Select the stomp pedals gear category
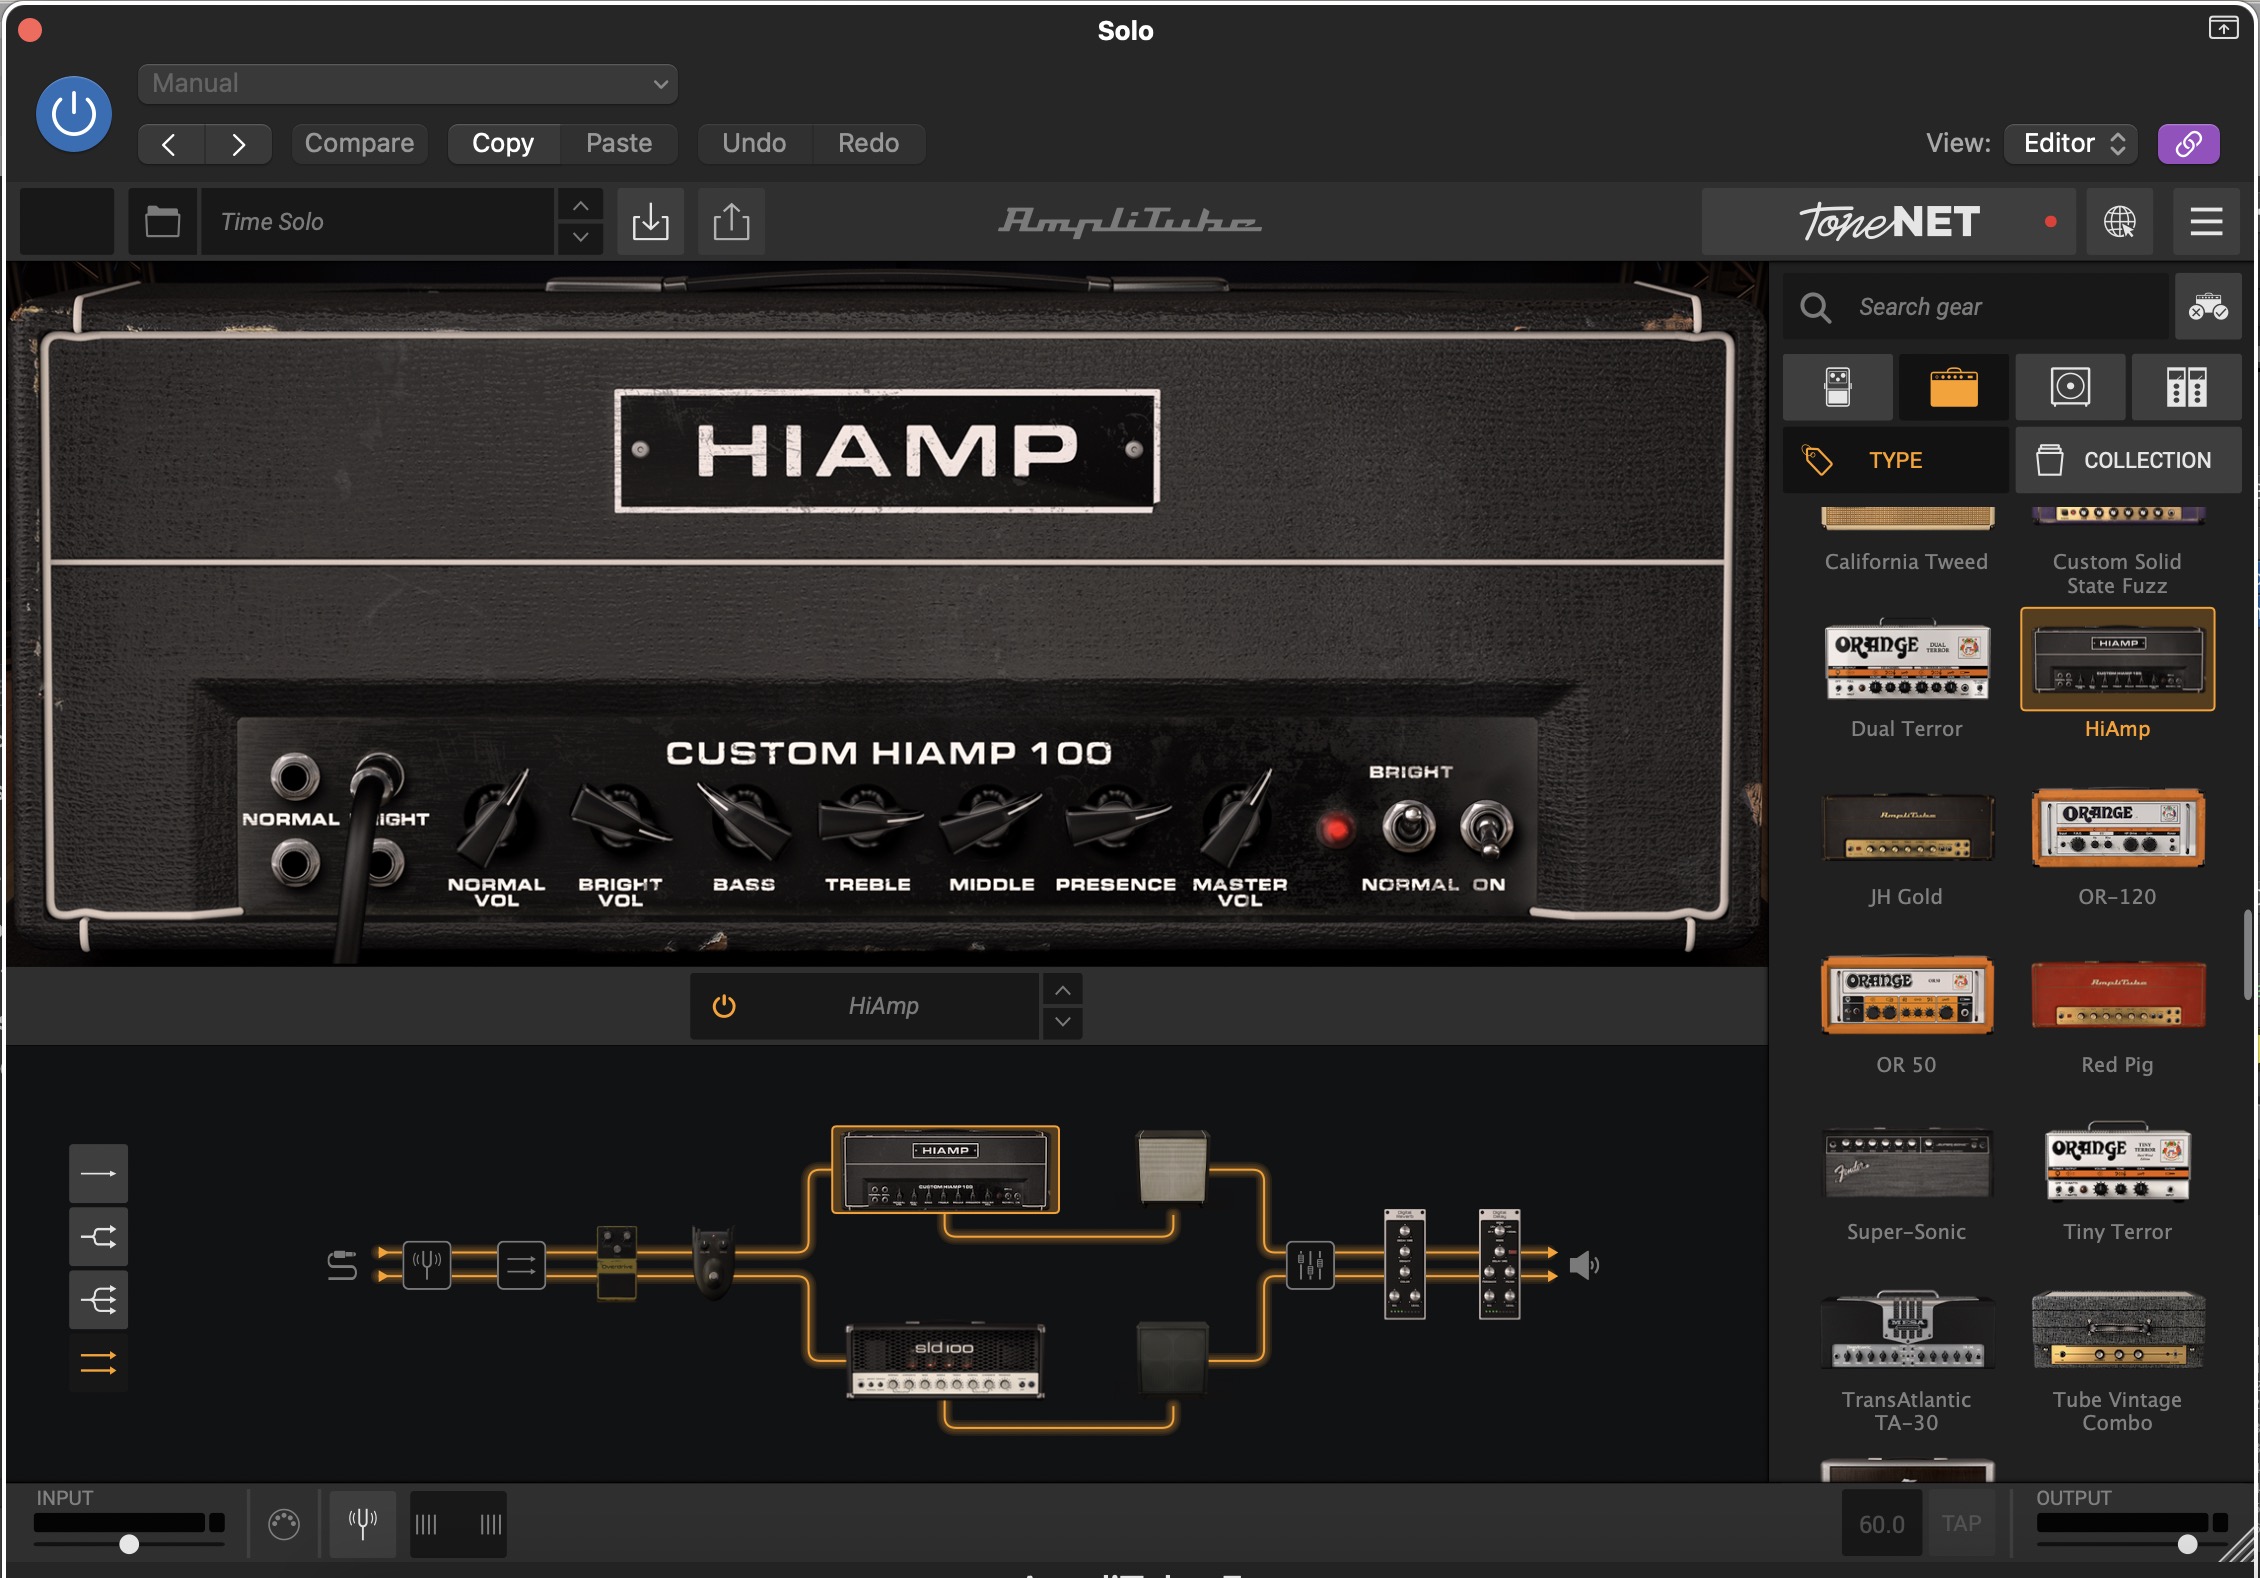This screenshot has height=1578, width=2260. click(1838, 387)
